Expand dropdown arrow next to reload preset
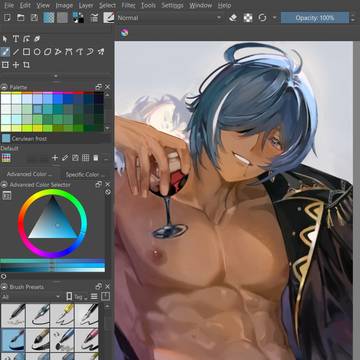 (x=275, y=17)
